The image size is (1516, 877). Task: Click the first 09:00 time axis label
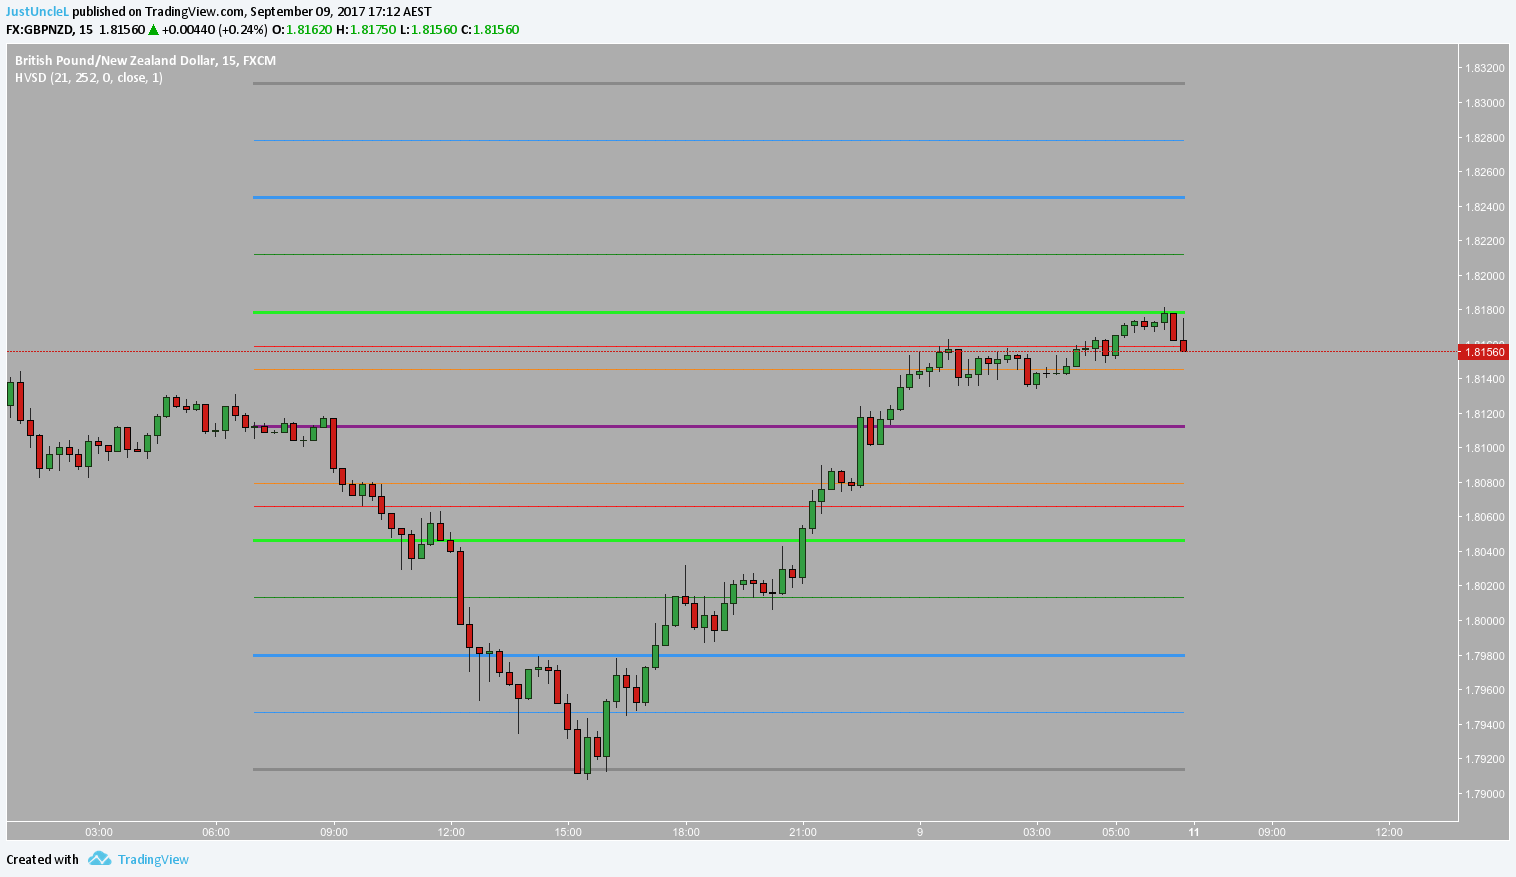coord(334,832)
